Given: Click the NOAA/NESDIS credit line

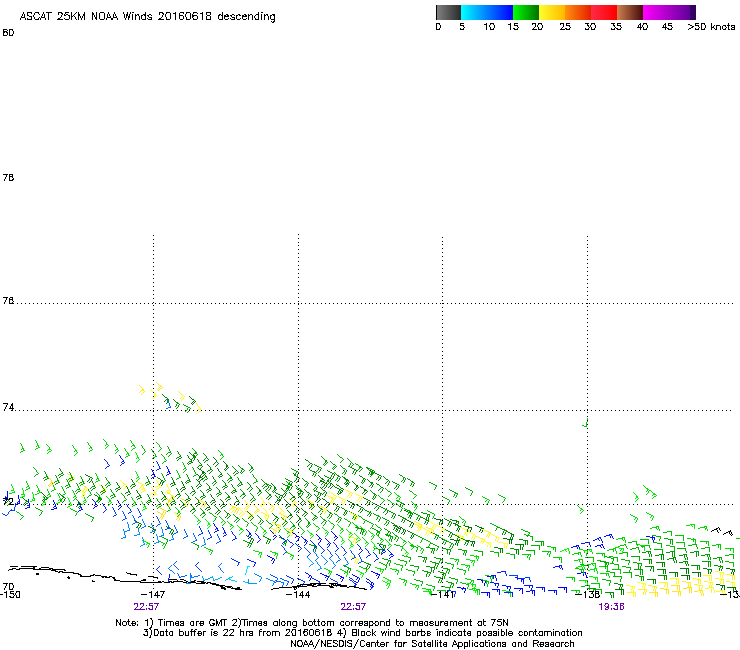Looking at the screenshot, I should pyautogui.click(x=432, y=644).
